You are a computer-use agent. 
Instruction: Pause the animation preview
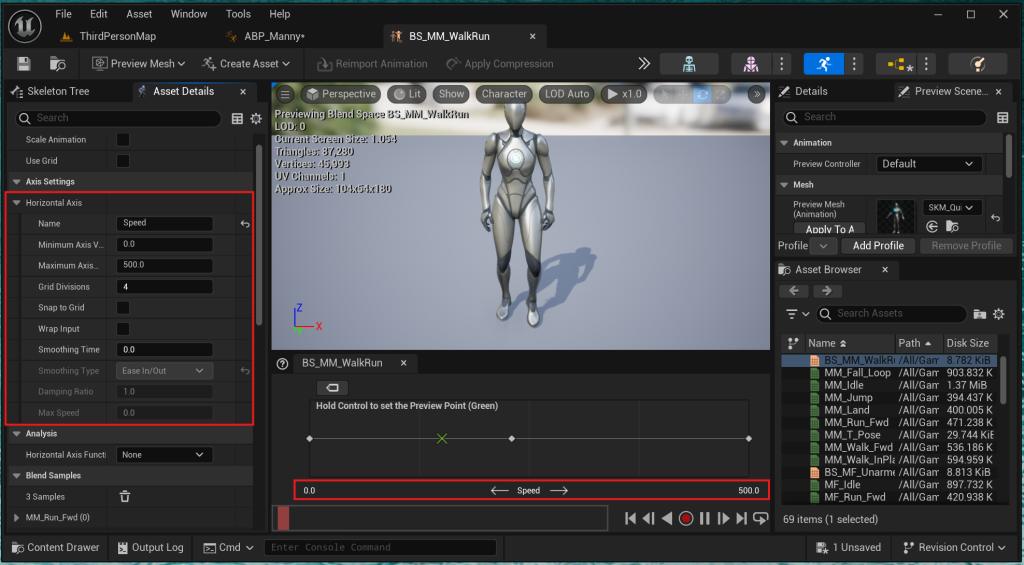tap(705, 518)
